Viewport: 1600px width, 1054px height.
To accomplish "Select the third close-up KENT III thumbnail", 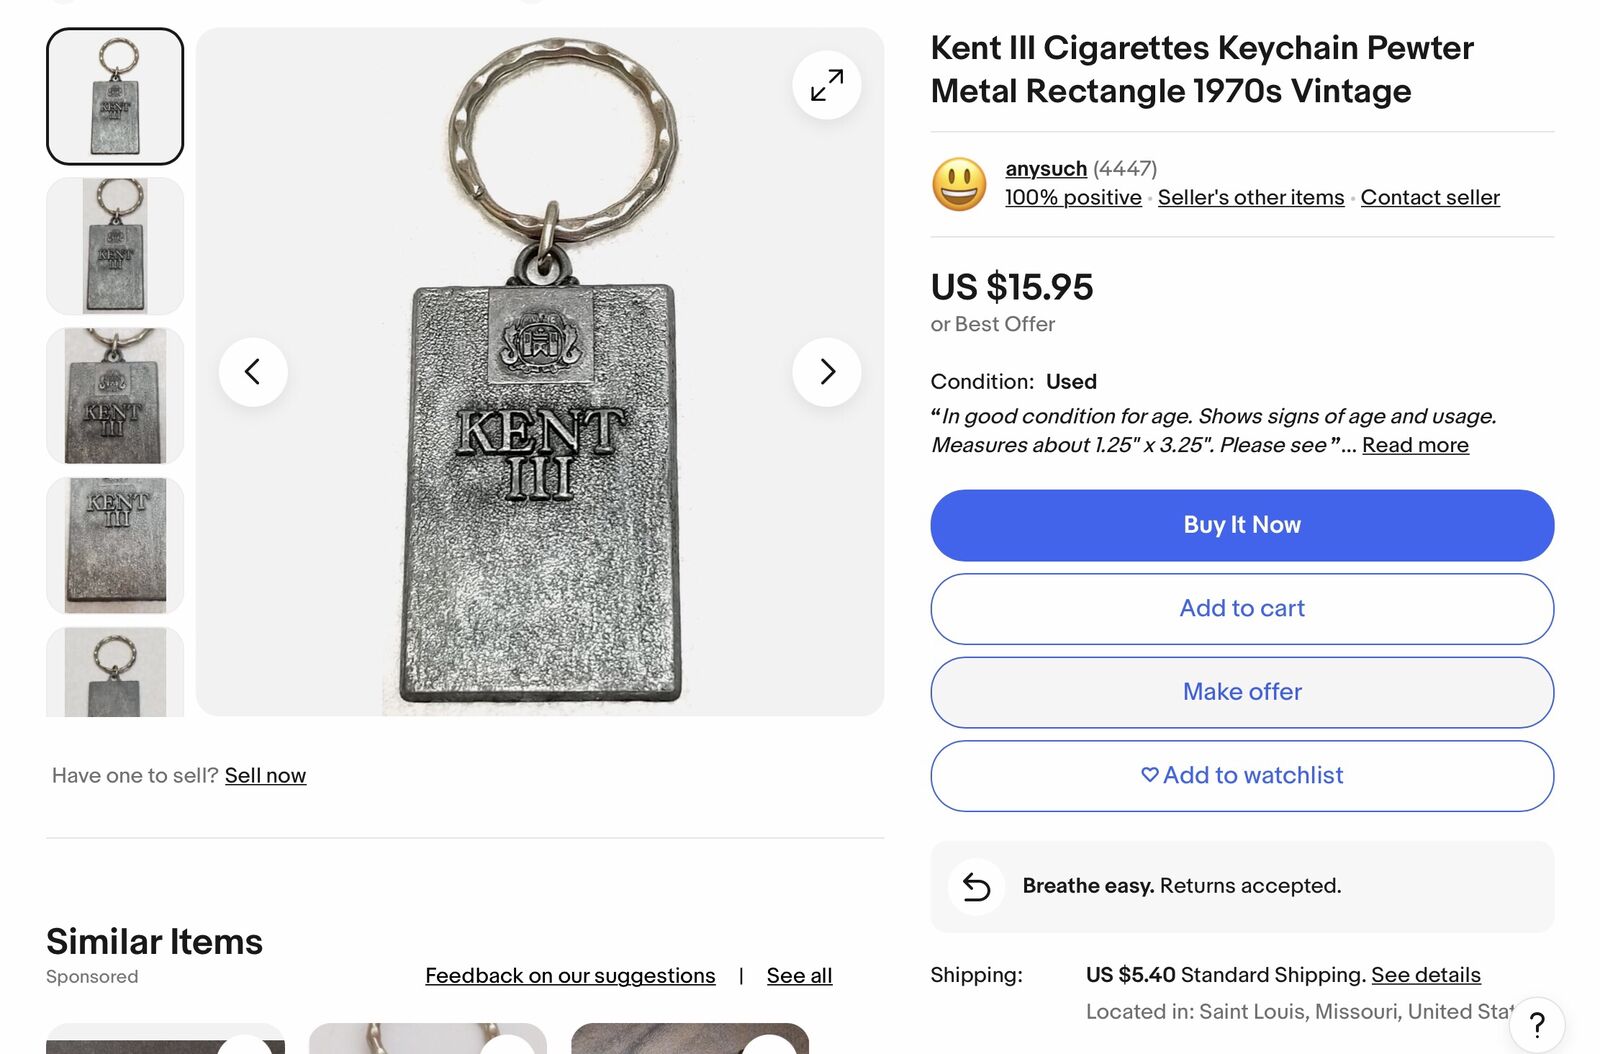I will pyautogui.click(x=115, y=396).
